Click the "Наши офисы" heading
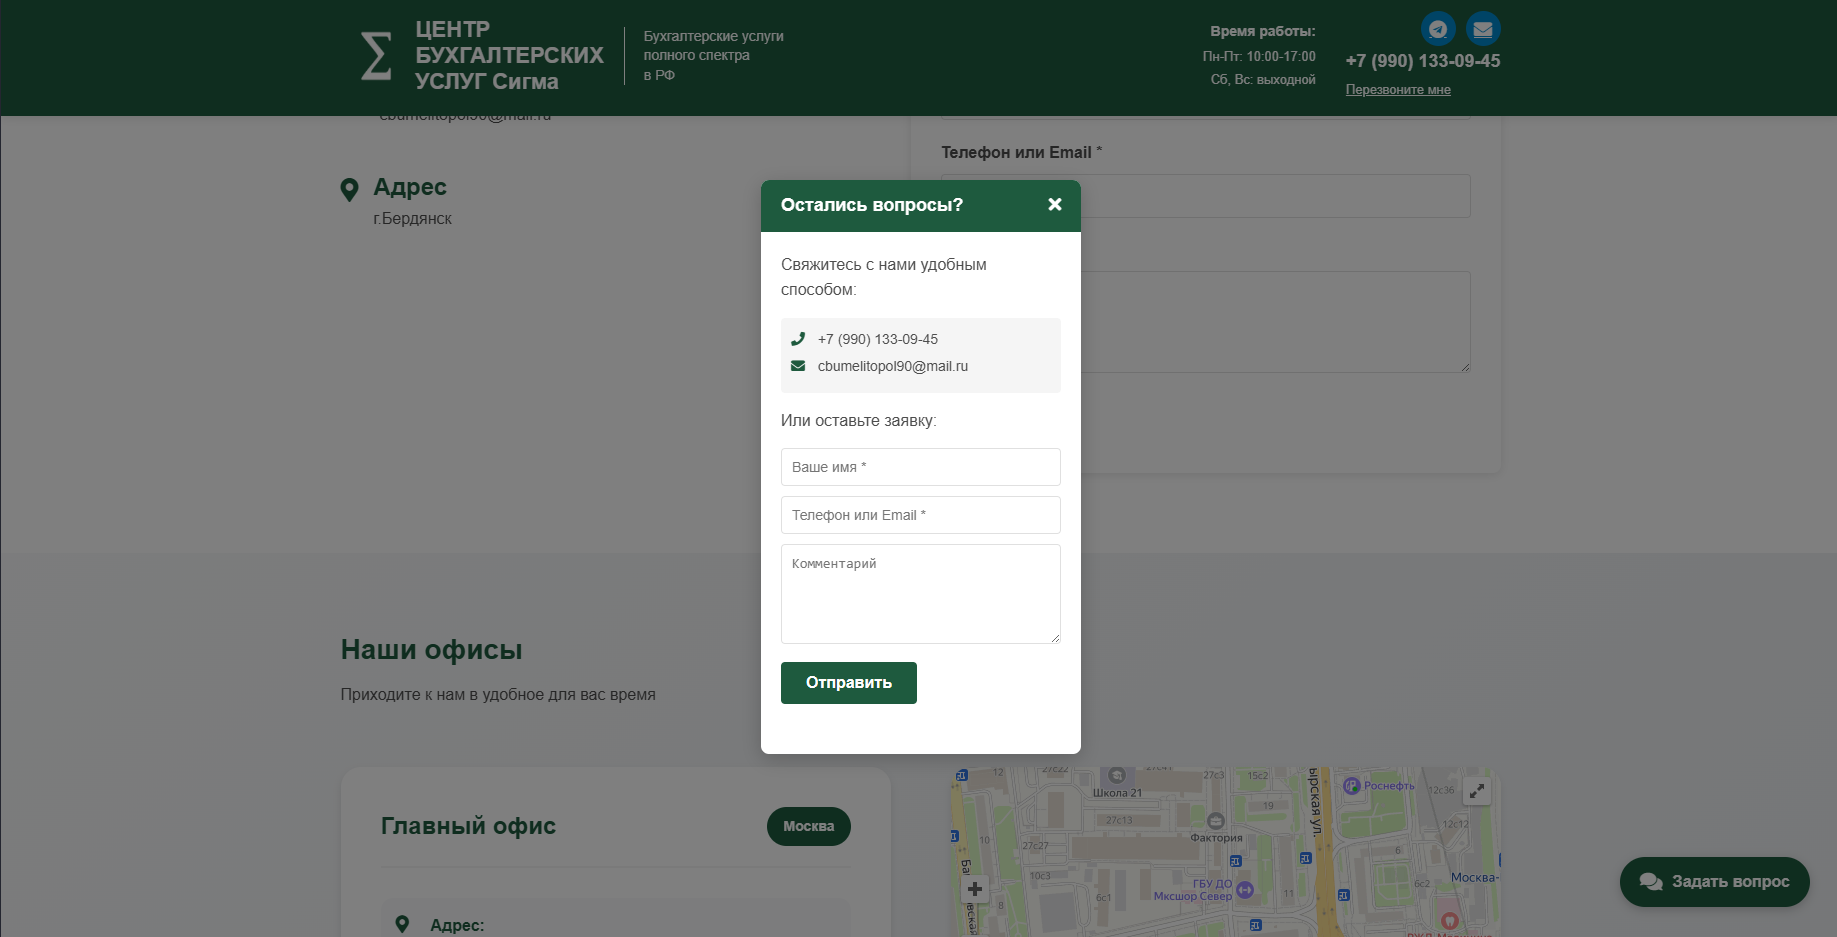The height and width of the screenshot is (937, 1837). point(432,650)
